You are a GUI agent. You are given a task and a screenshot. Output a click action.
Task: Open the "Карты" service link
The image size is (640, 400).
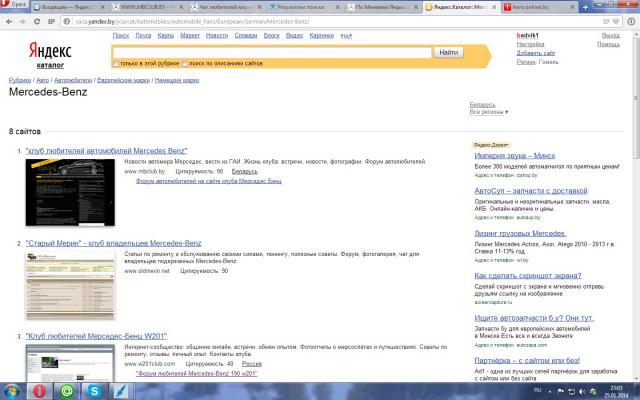(165, 36)
